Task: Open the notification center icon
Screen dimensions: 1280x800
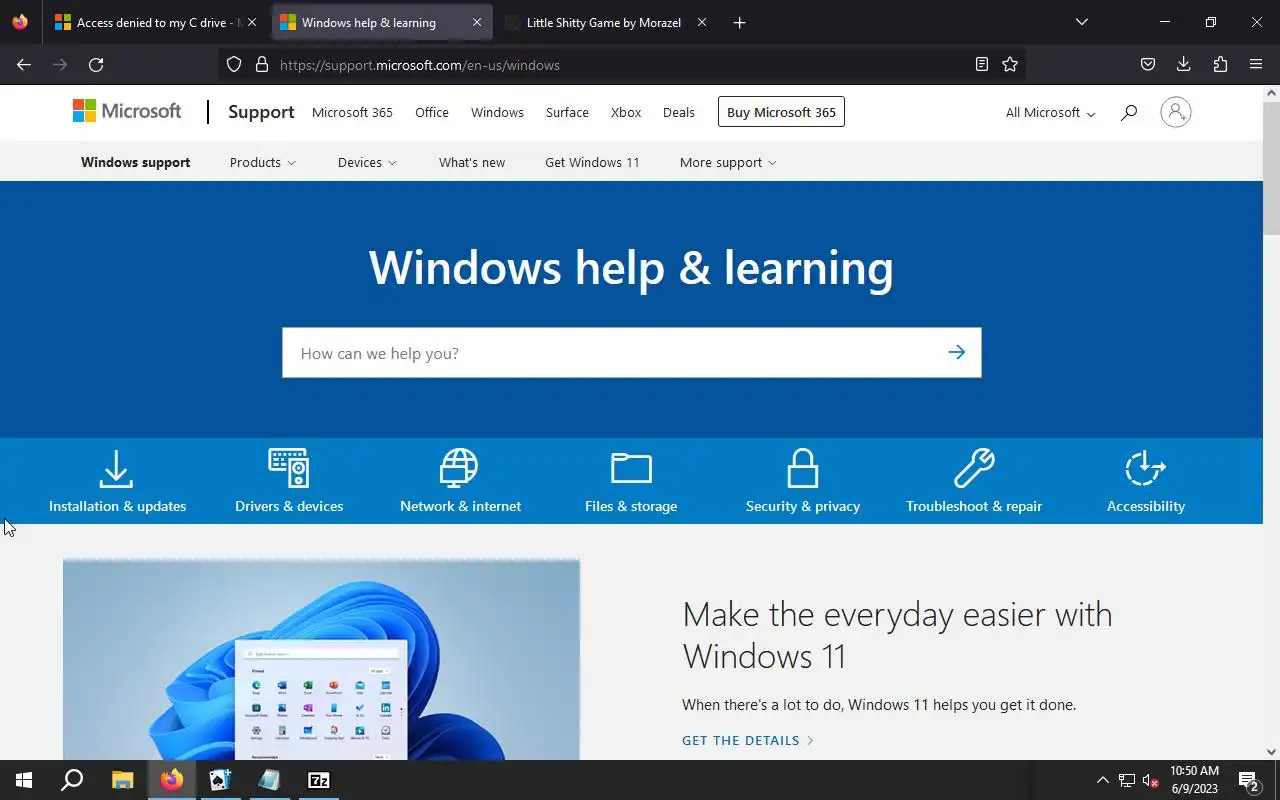Action: pyautogui.click(x=1248, y=780)
